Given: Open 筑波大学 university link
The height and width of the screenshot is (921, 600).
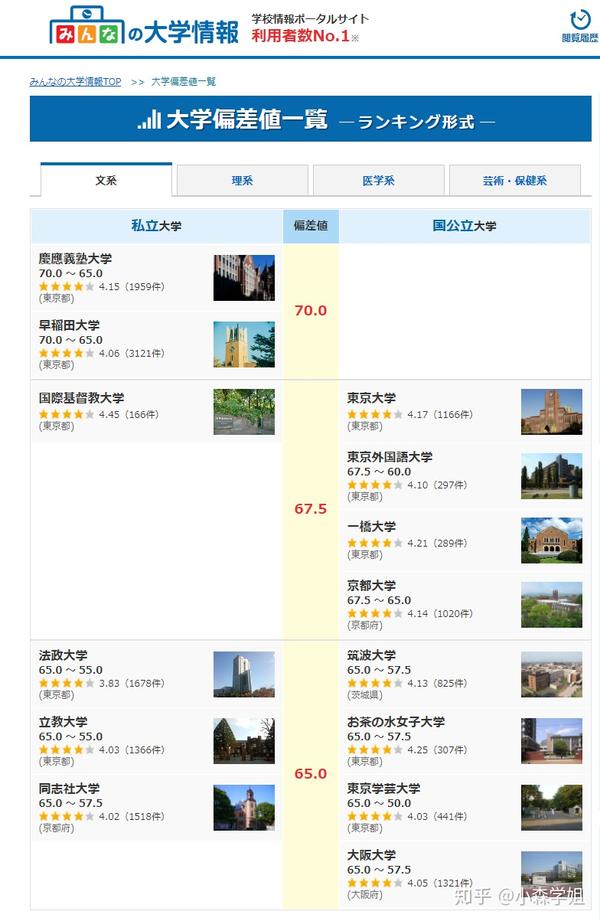Looking at the screenshot, I should pyautogui.click(x=371, y=655).
